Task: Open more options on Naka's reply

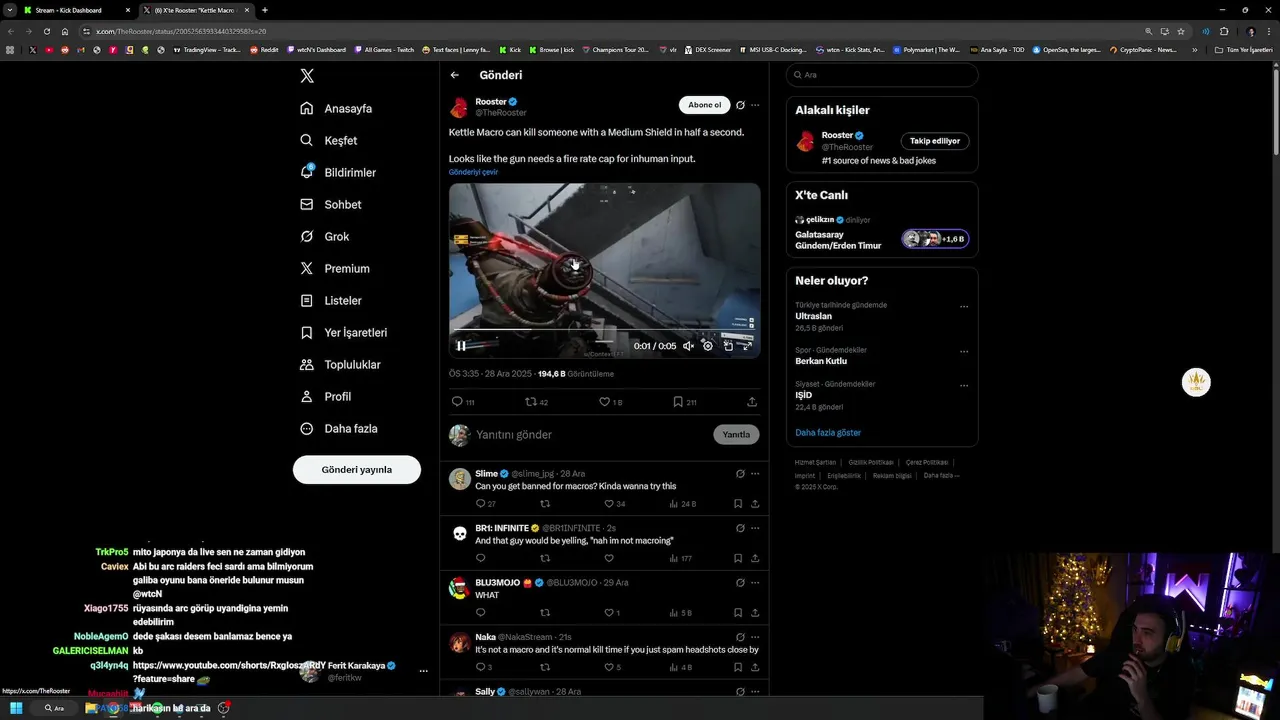Action: (x=755, y=637)
